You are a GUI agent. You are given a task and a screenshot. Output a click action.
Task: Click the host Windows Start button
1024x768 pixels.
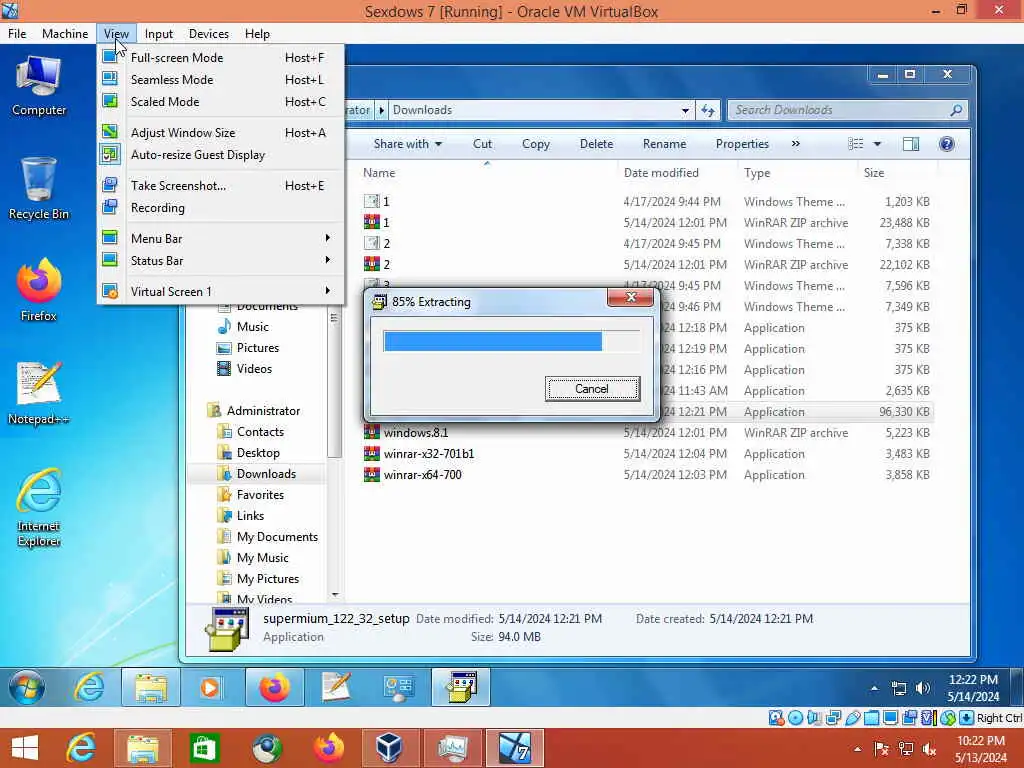pos(25,748)
